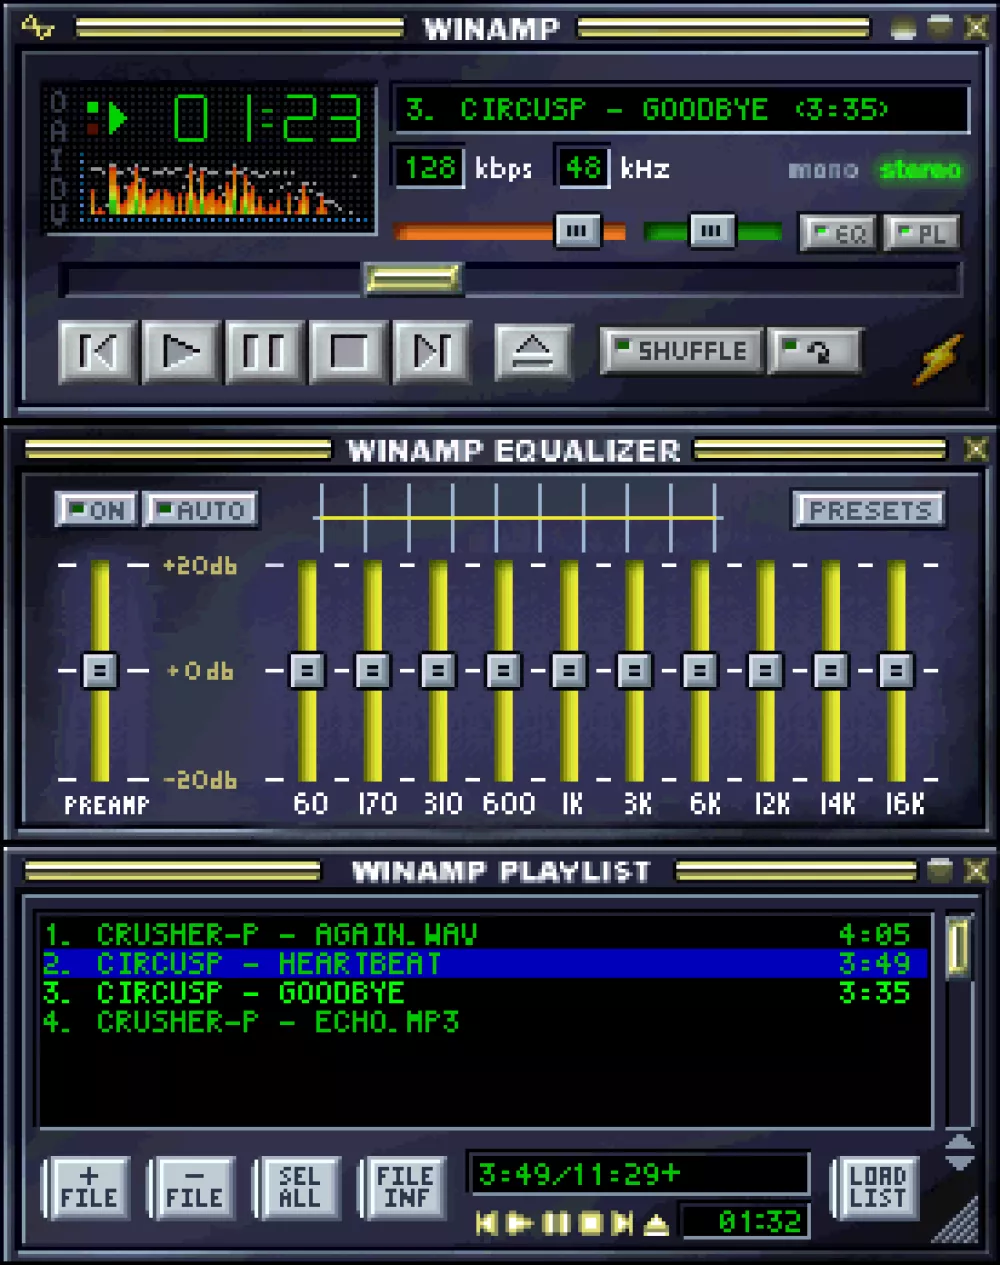Image resolution: width=1000 pixels, height=1265 pixels.
Task: Go to the previous track icon
Action: [96, 351]
